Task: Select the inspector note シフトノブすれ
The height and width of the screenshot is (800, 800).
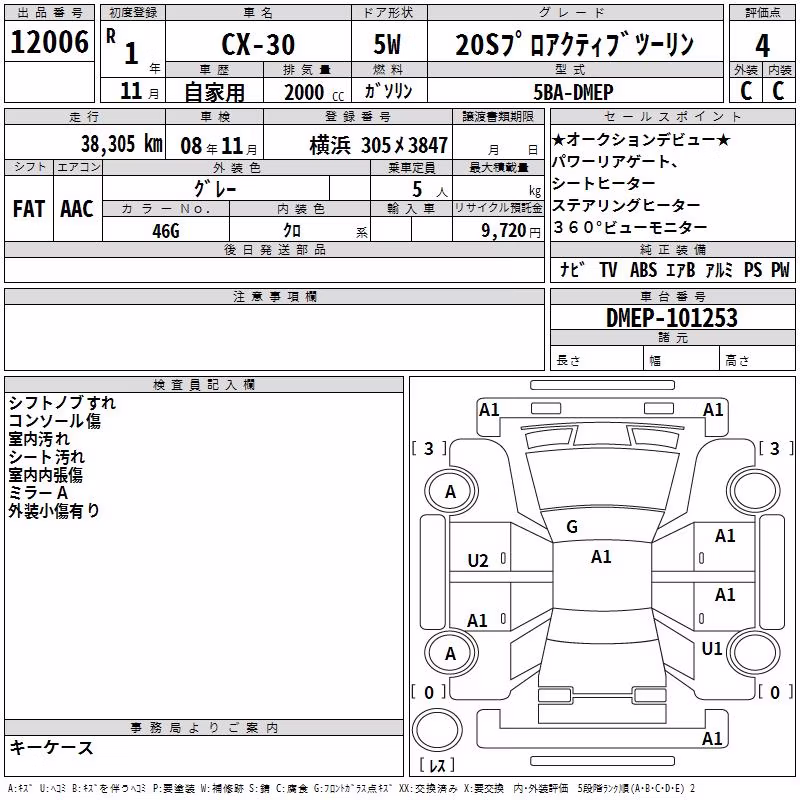Action: (62, 403)
